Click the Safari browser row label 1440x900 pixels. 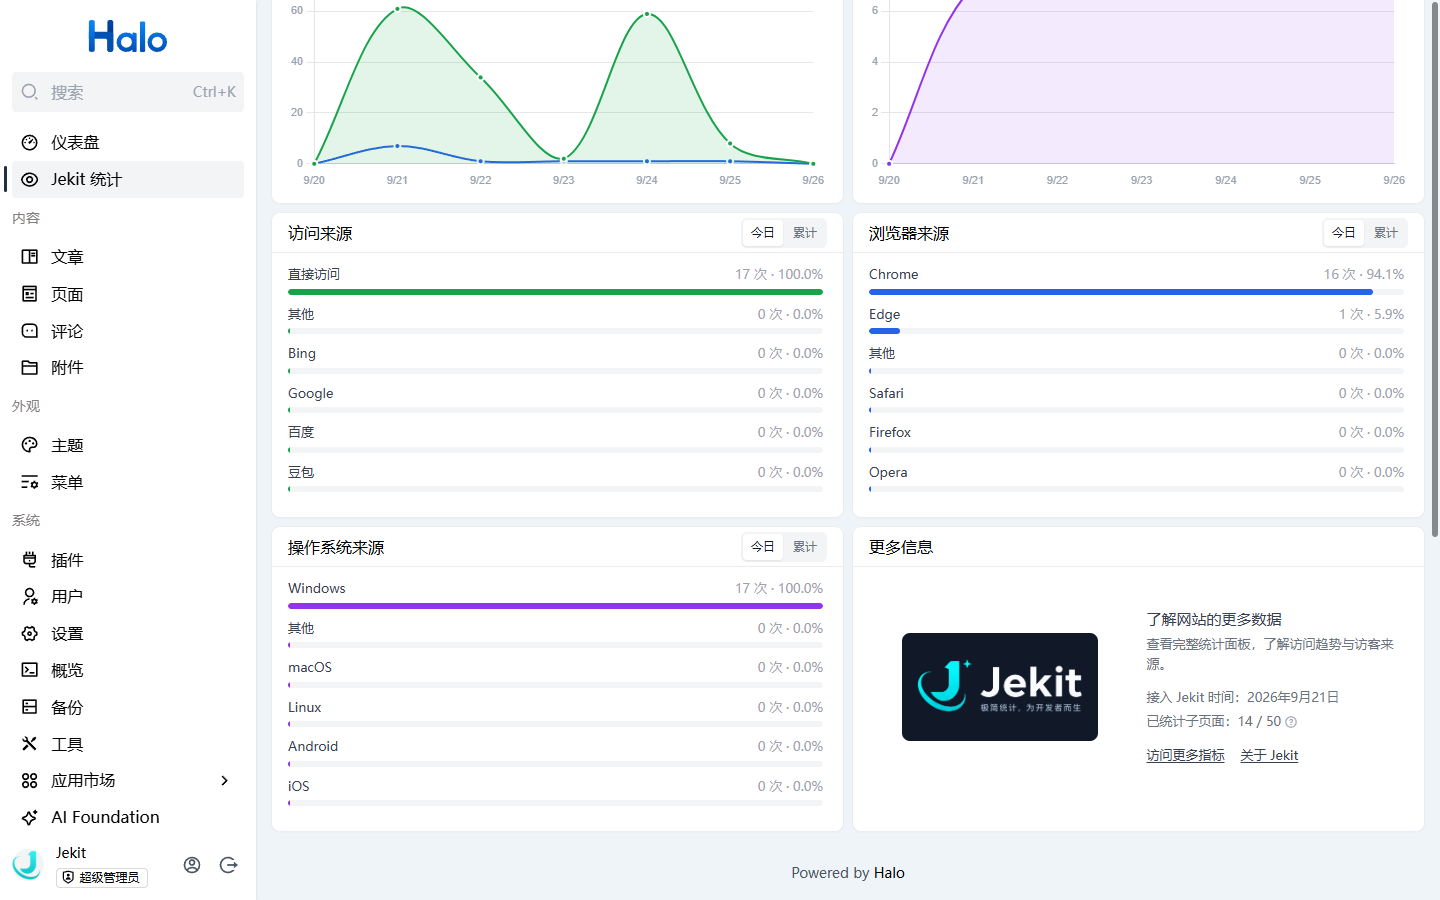coord(886,394)
